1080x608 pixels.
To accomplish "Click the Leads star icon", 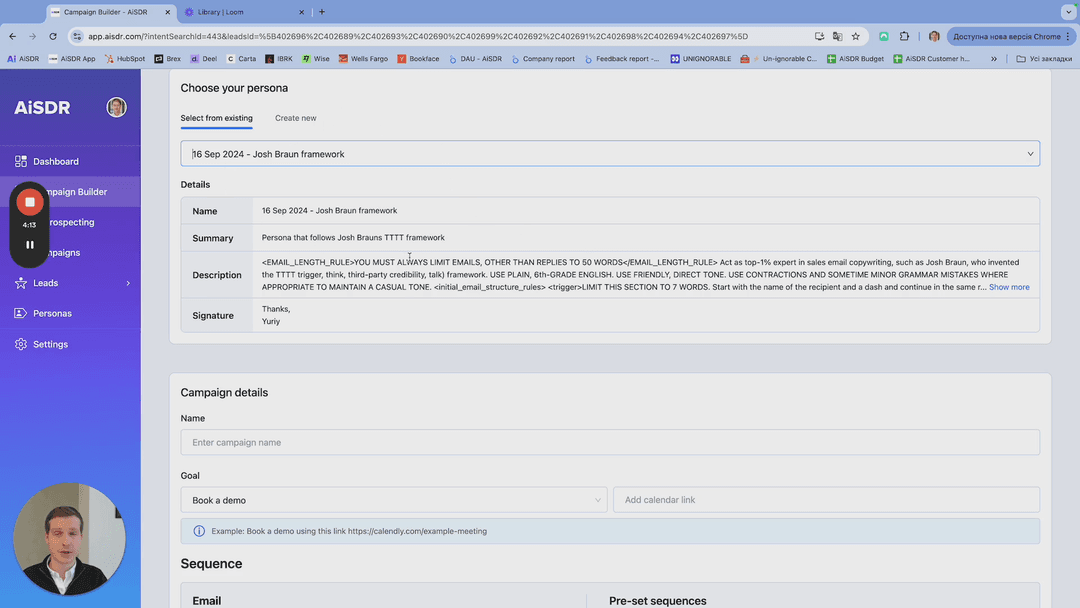I will tap(21, 283).
